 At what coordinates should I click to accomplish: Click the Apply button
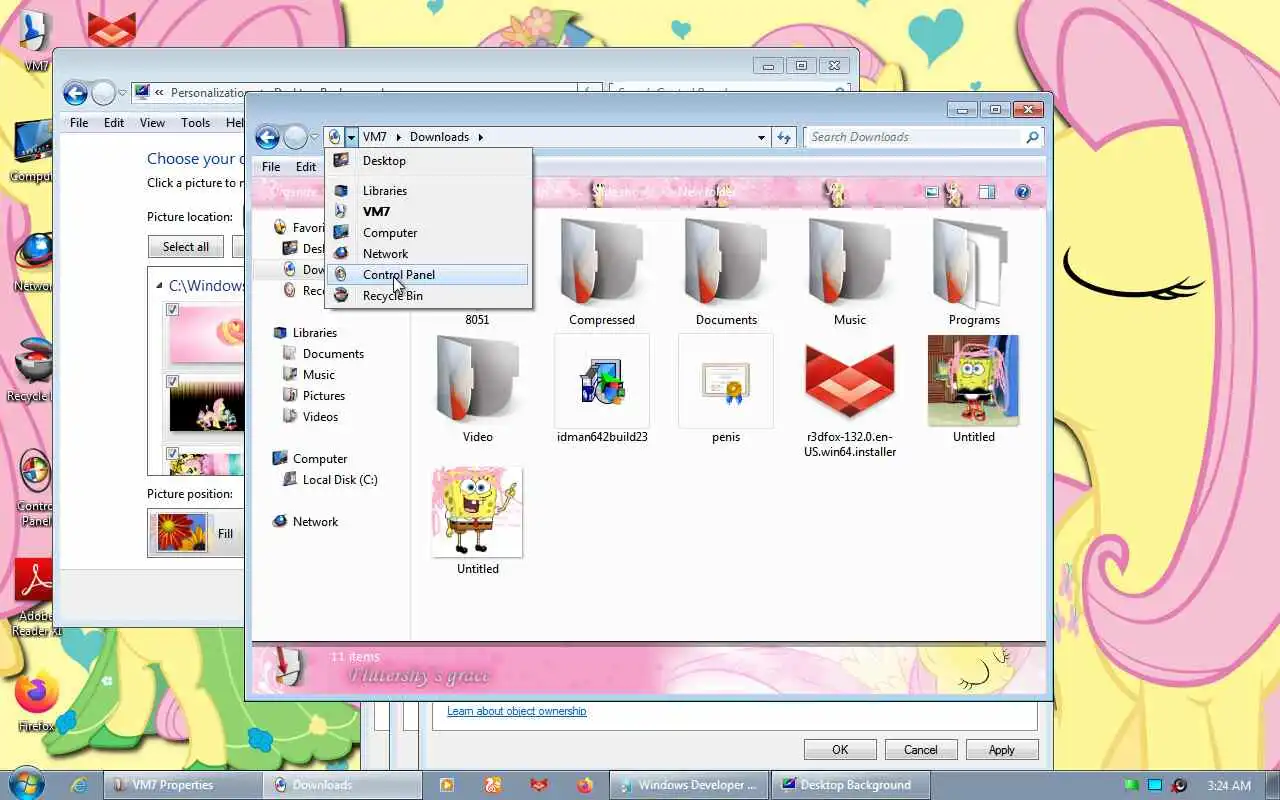pos(1002,749)
